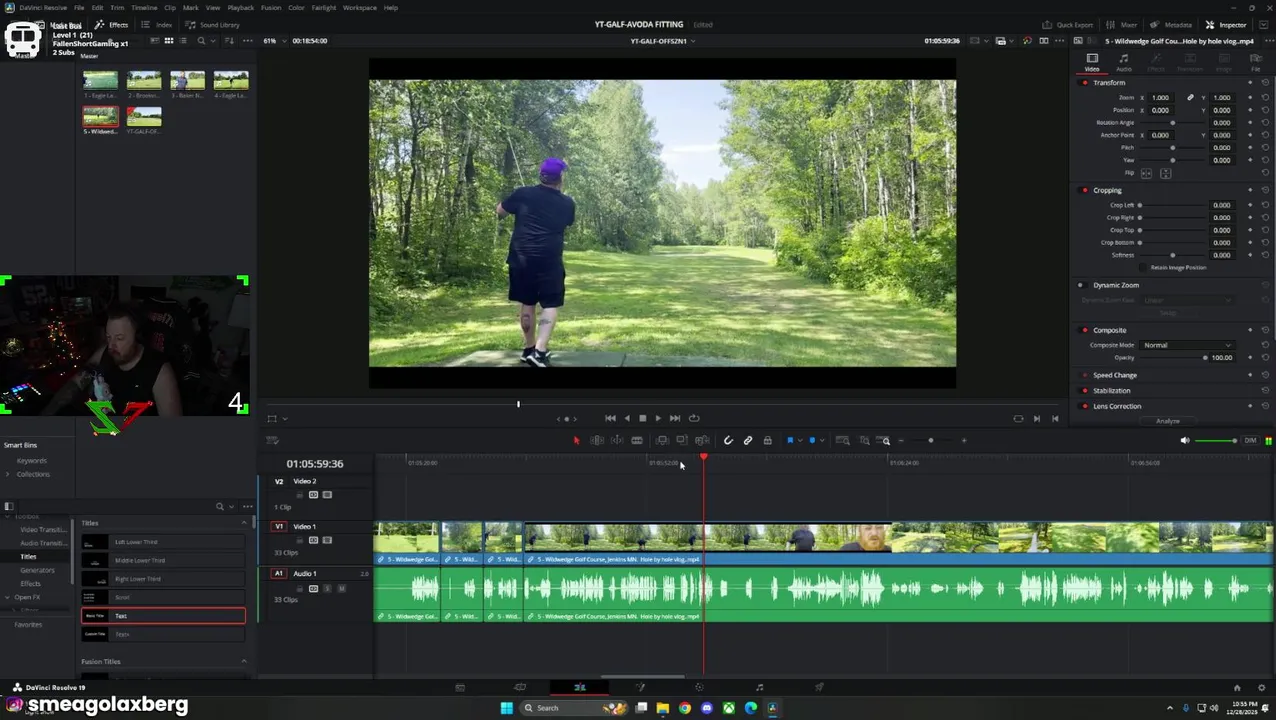Click the Replace Clip edit icon

click(702, 440)
